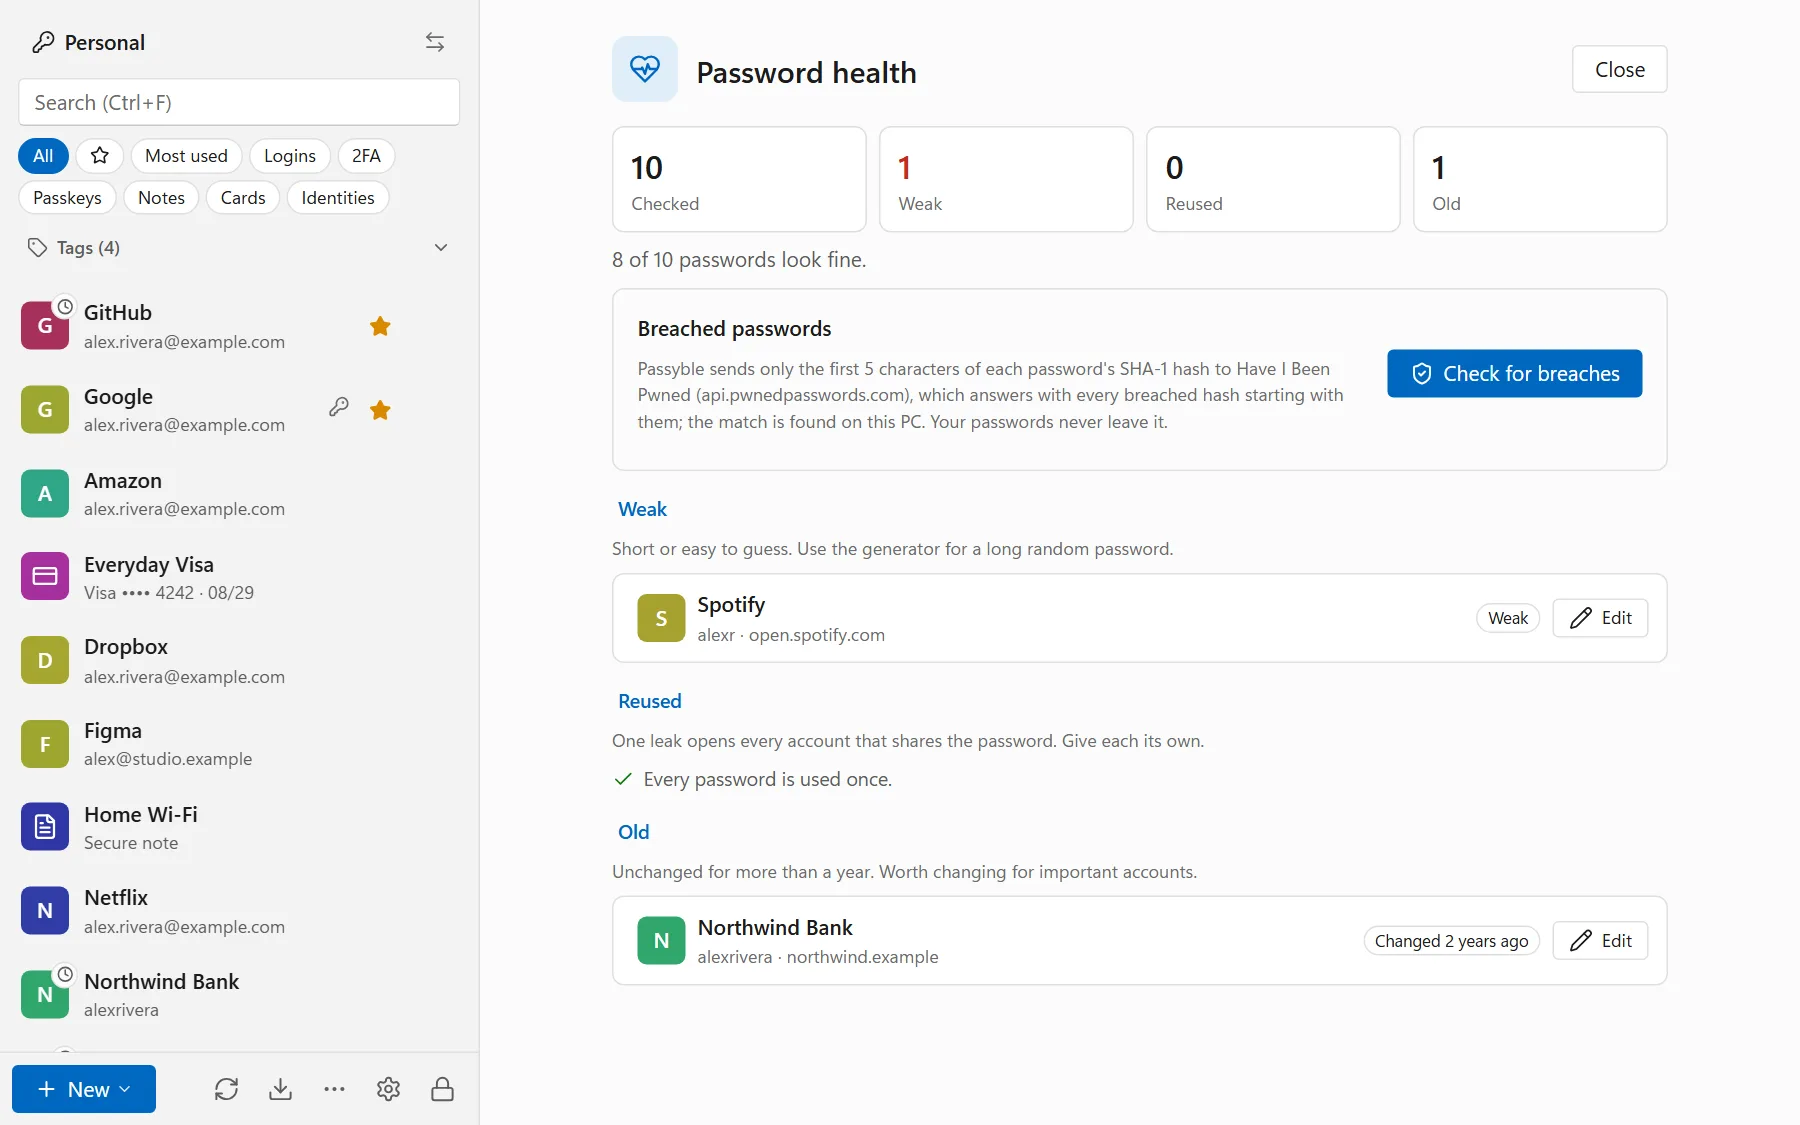
Task: Lock the vault with padlock icon
Action: (443, 1089)
